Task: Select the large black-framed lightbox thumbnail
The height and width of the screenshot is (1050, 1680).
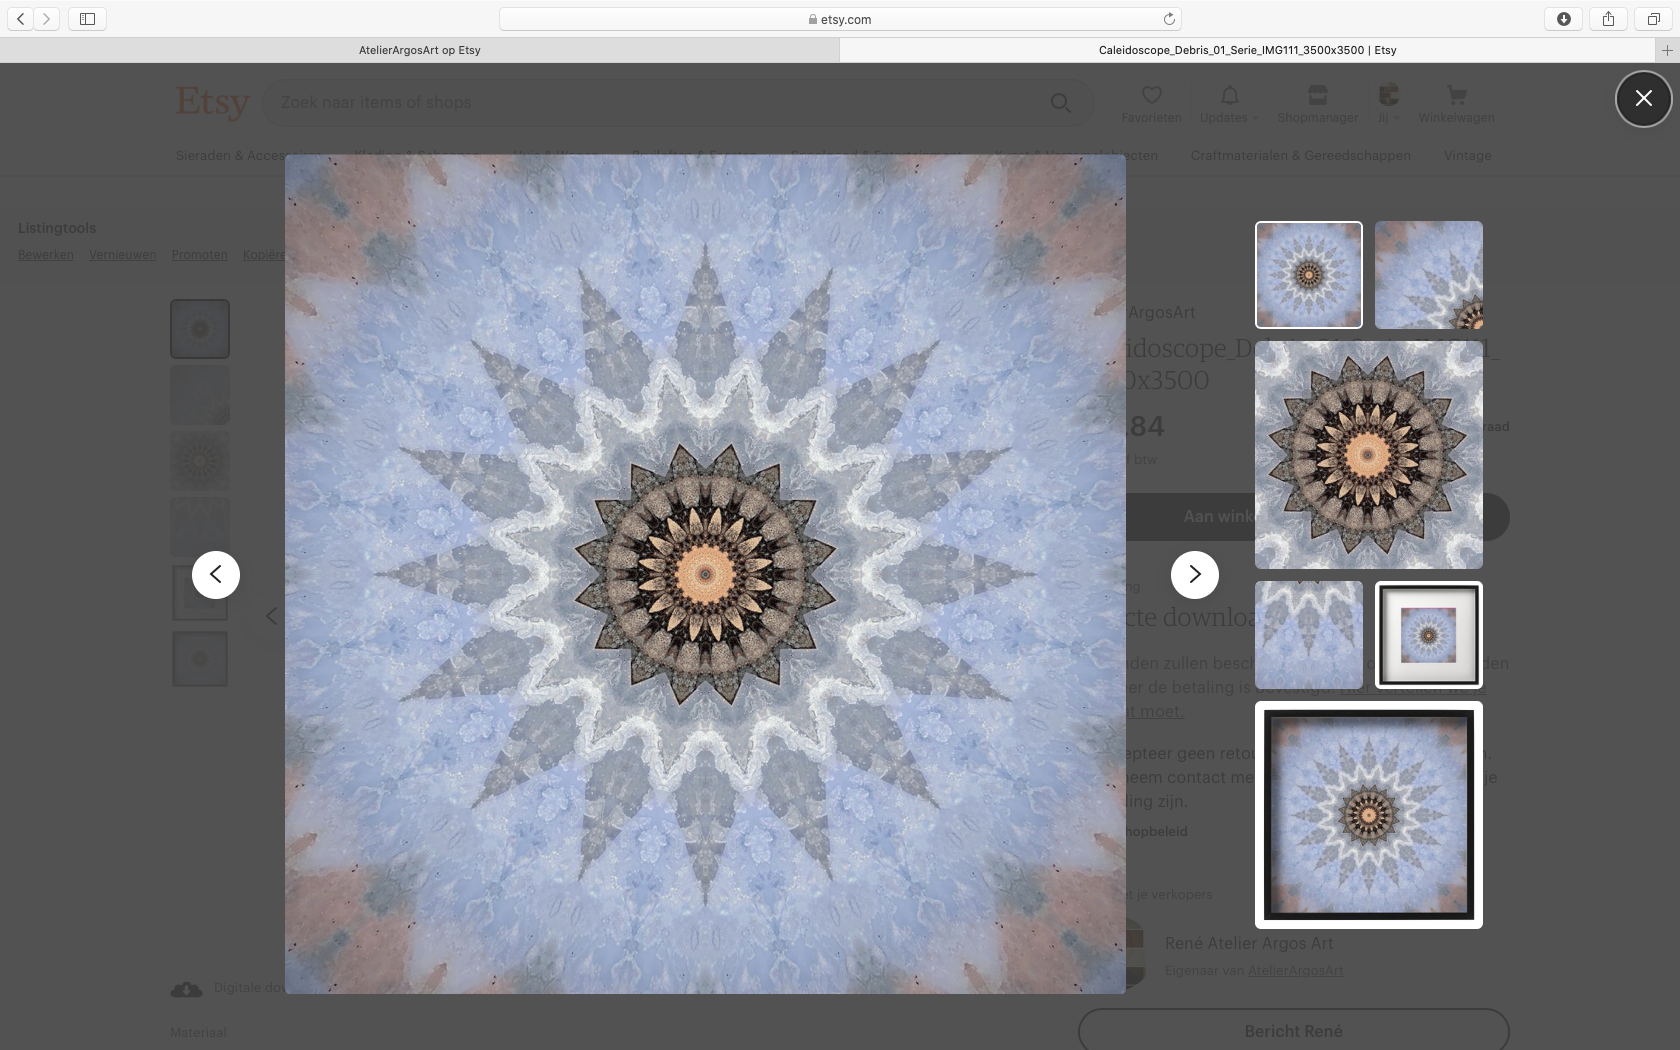Action: (1369, 815)
